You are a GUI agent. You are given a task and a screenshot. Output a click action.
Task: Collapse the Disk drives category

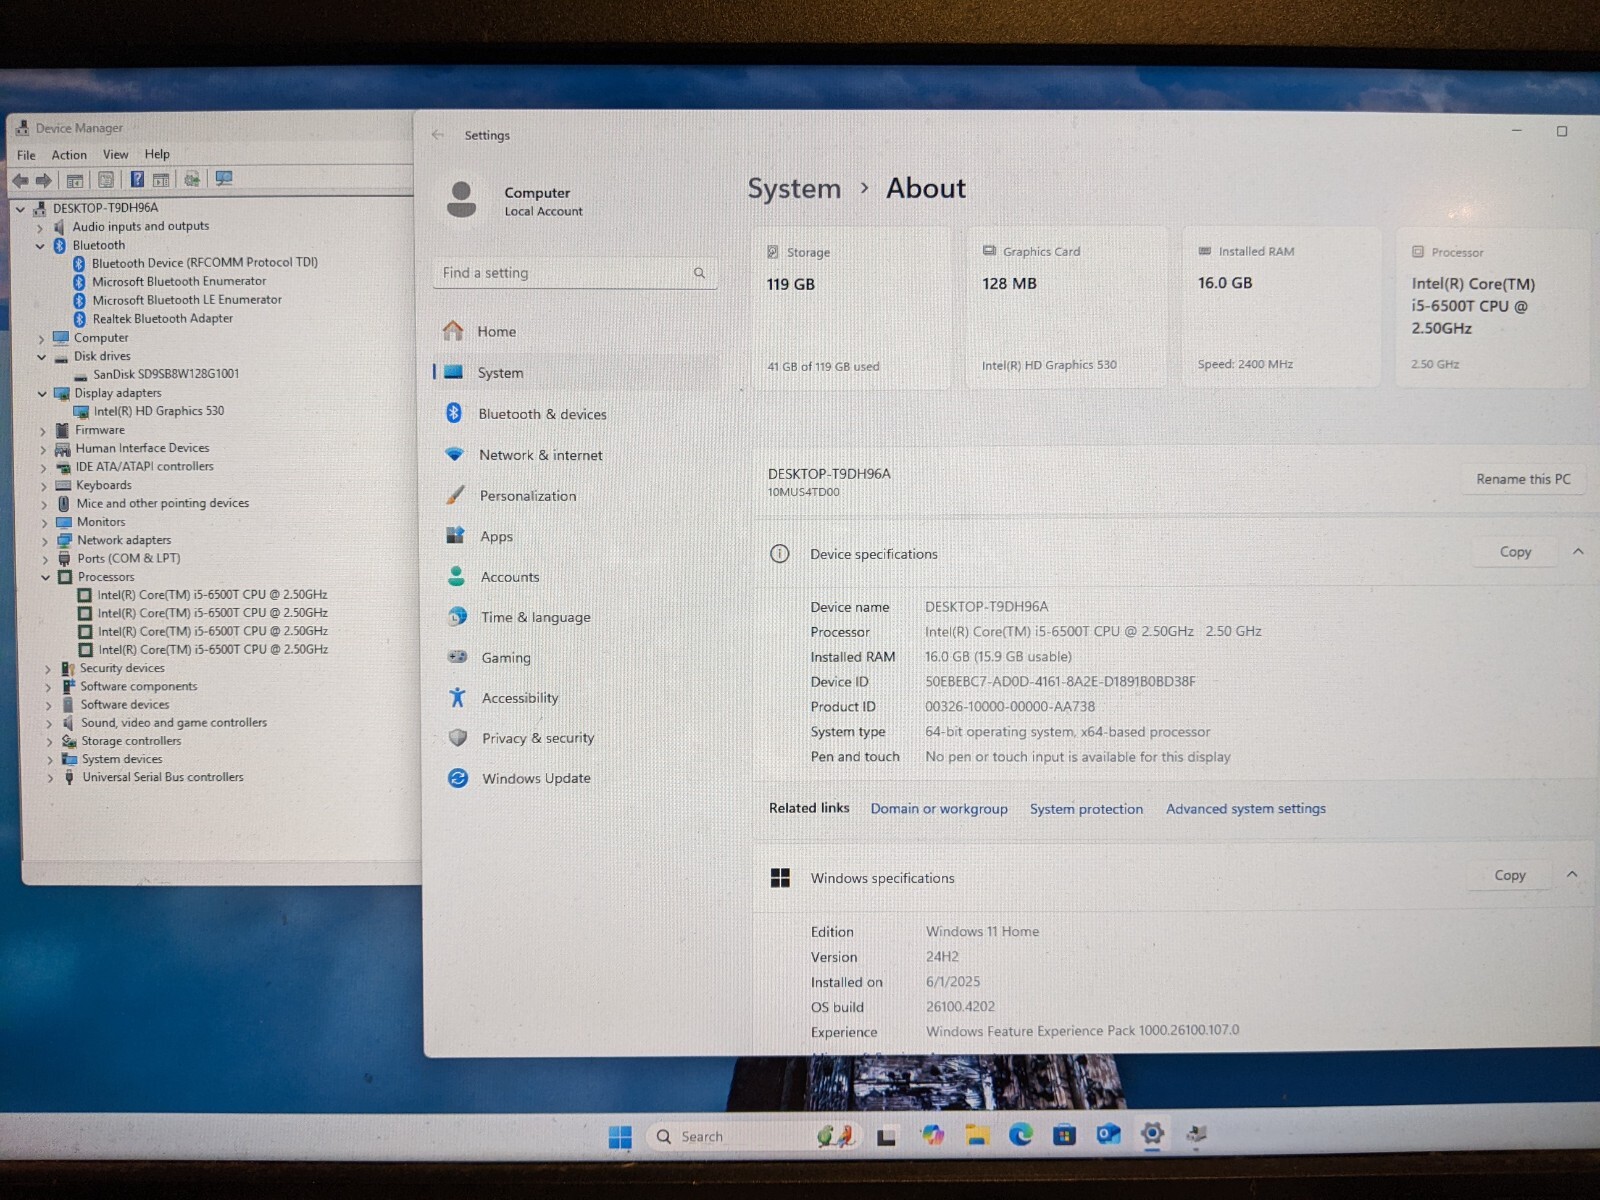(x=41, y=357)
